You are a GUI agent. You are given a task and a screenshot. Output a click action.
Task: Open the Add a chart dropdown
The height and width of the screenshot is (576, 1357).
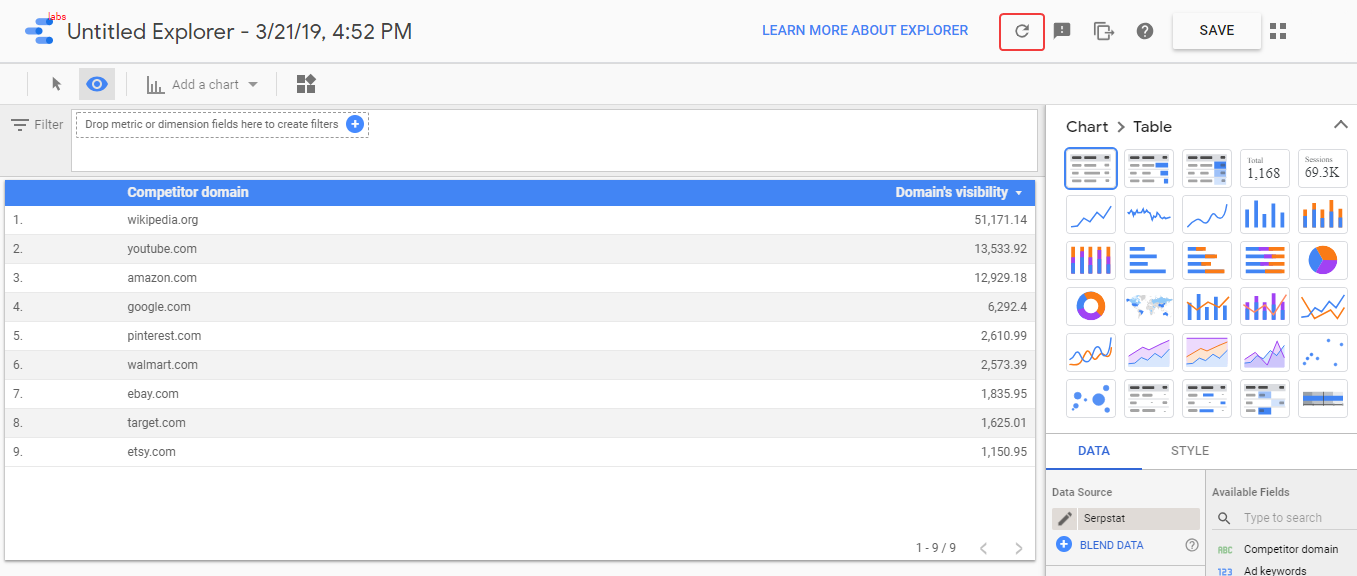pos(203,84)
